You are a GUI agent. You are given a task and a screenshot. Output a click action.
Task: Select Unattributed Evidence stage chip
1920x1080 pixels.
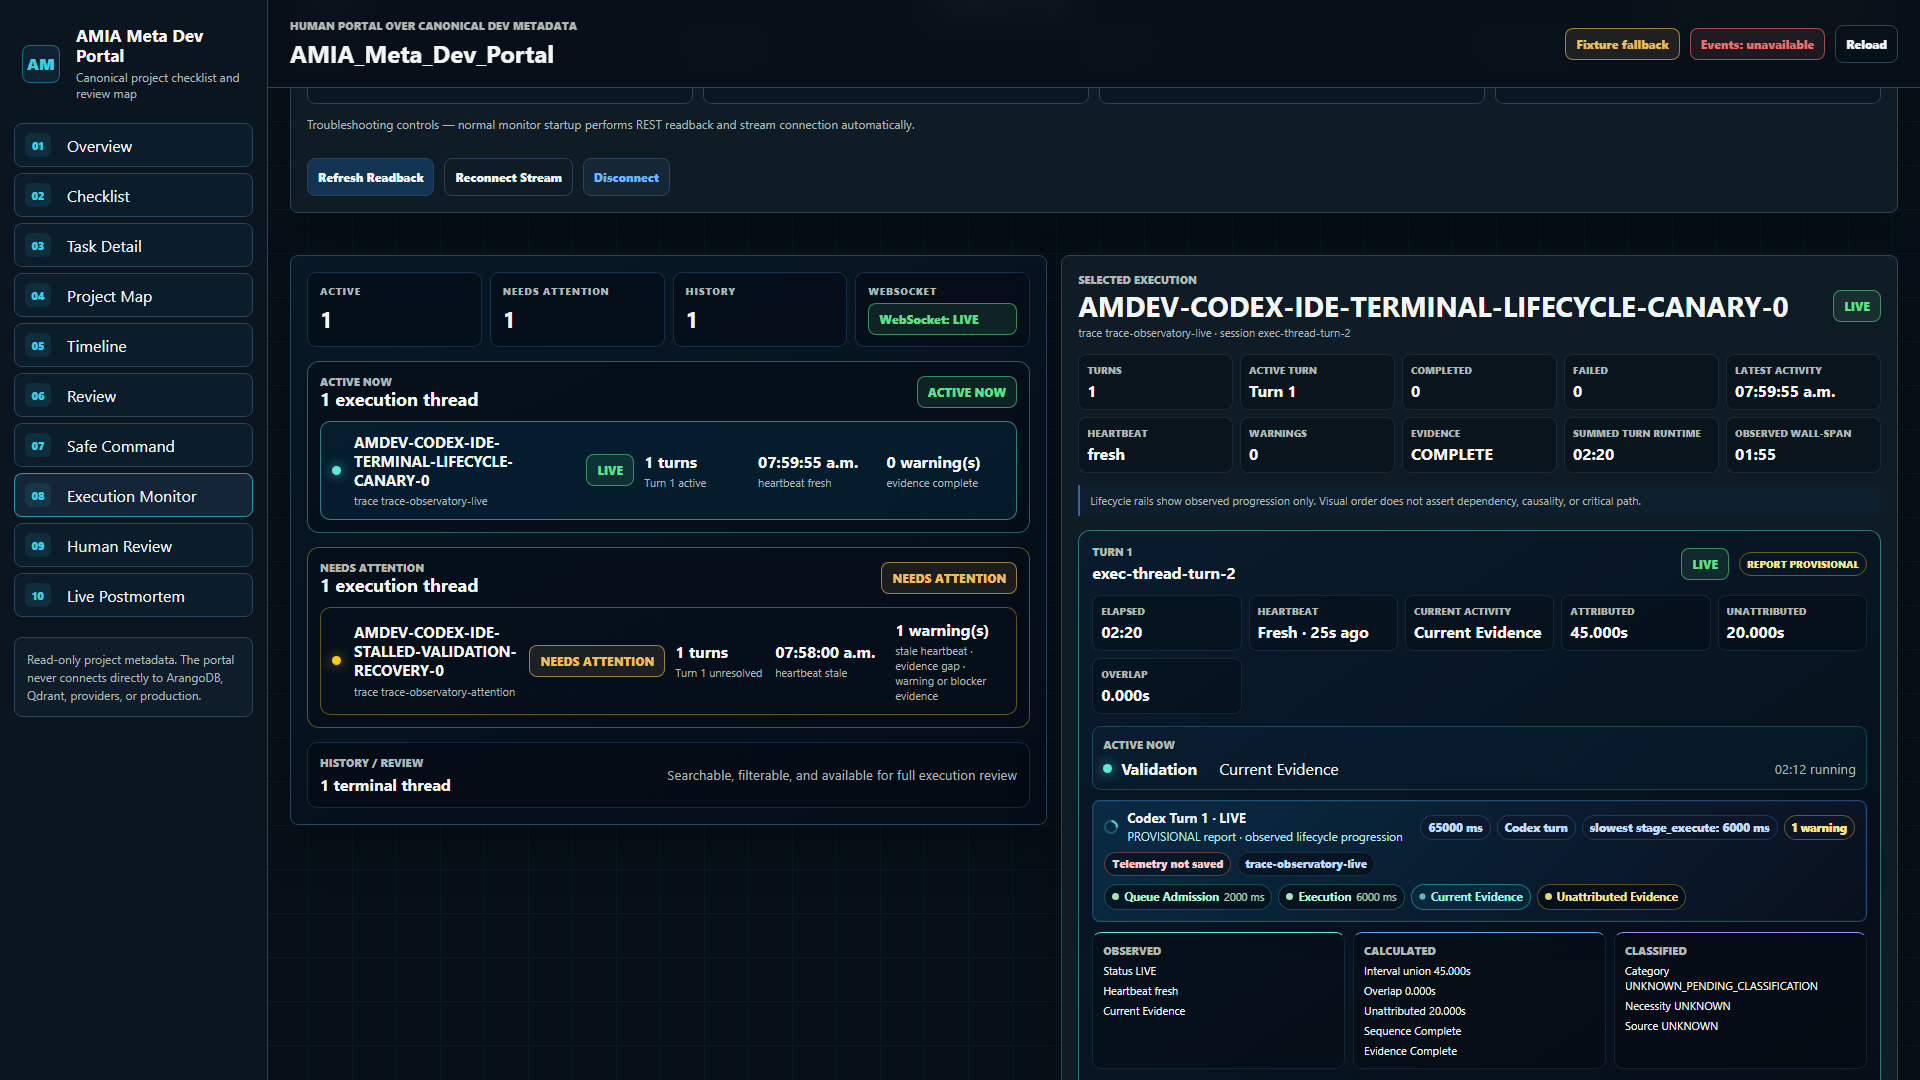(x=1611, y=898)
